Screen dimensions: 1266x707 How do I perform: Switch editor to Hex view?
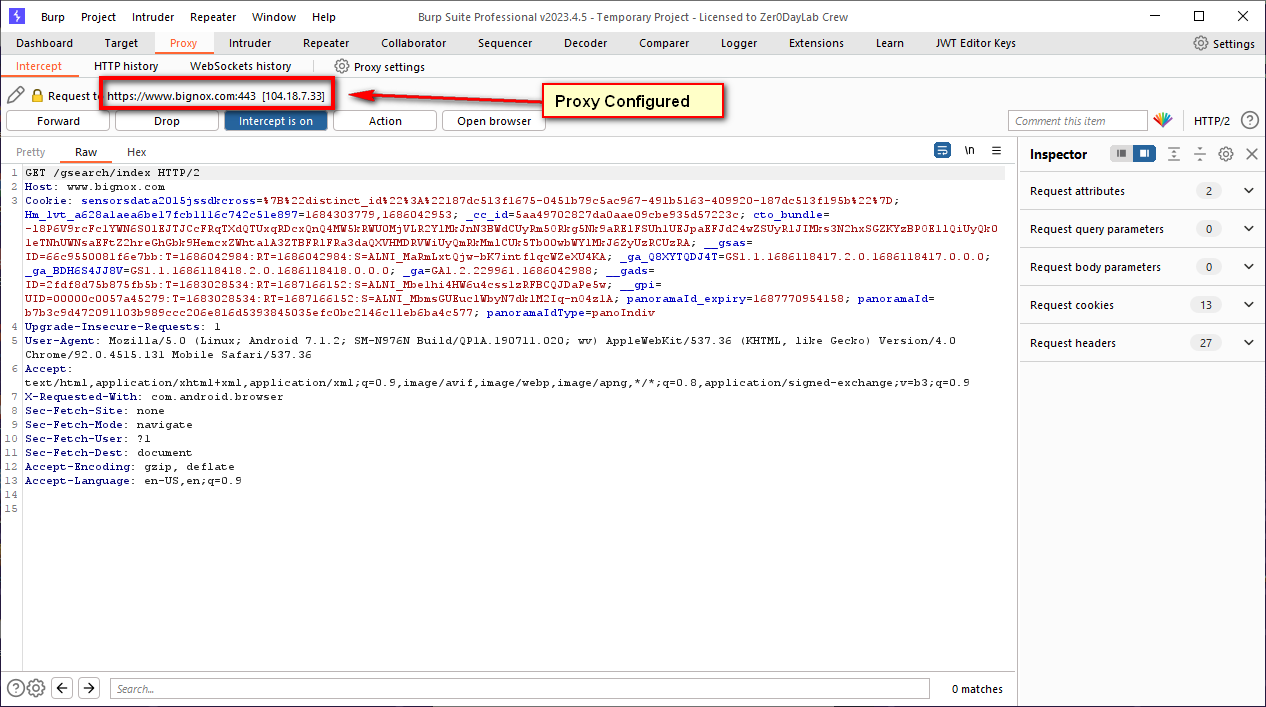click(137, 152)
